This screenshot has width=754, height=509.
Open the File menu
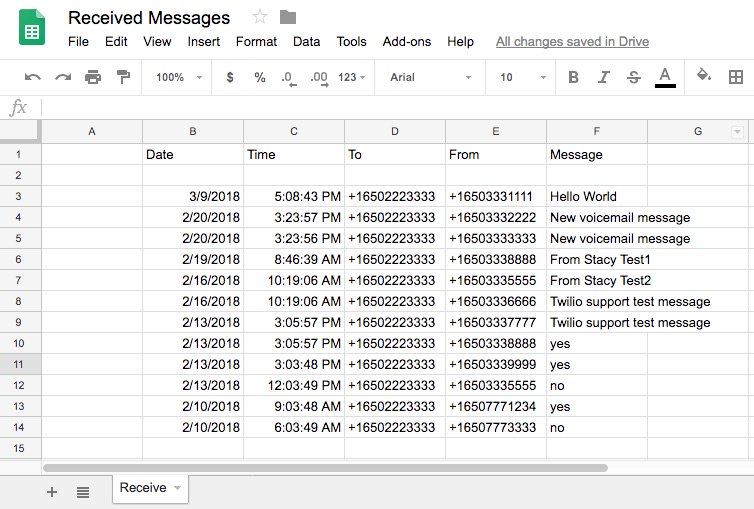click(x=78, y=42)
